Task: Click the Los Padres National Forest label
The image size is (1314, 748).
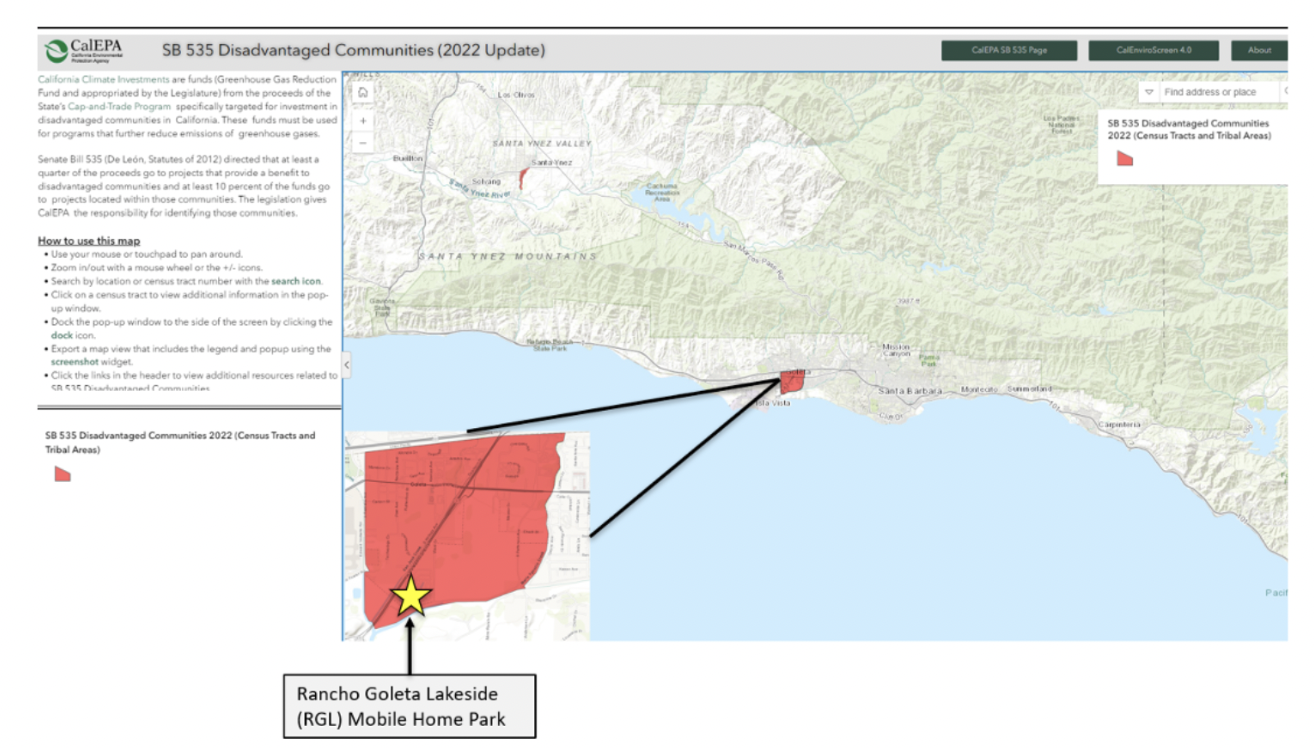Action: point(1062,123)
